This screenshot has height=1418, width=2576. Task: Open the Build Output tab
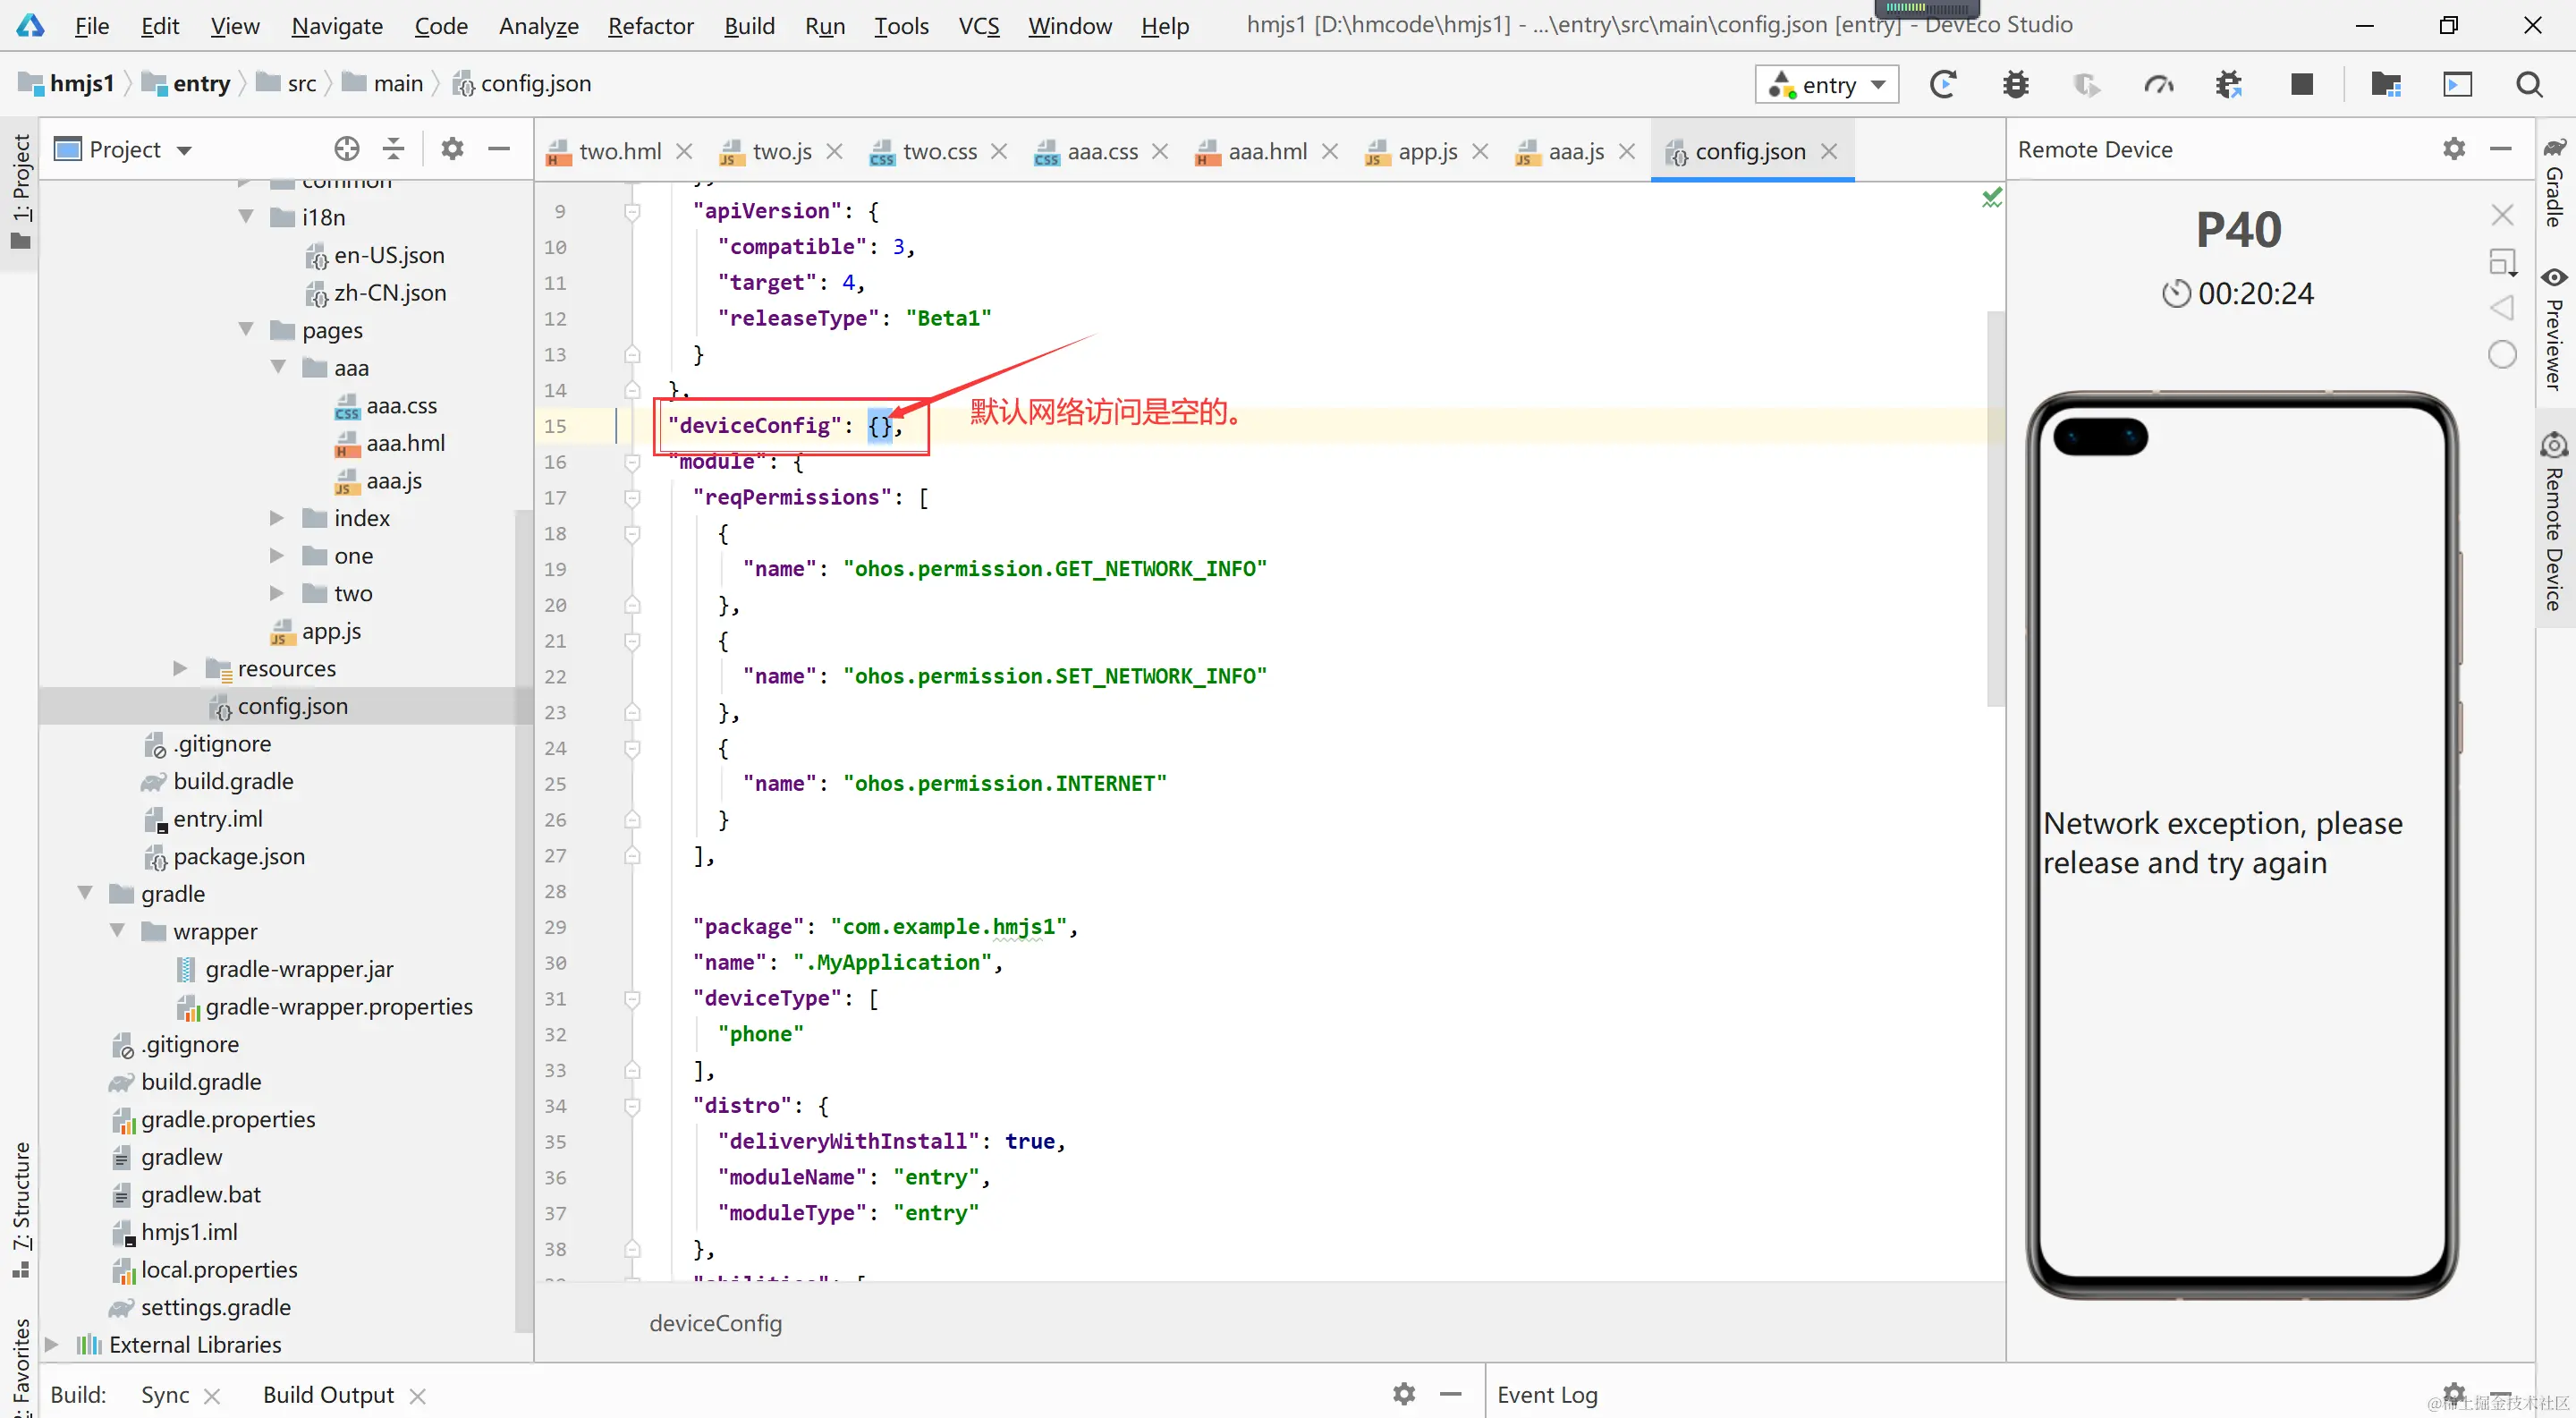coord(328,1394)
